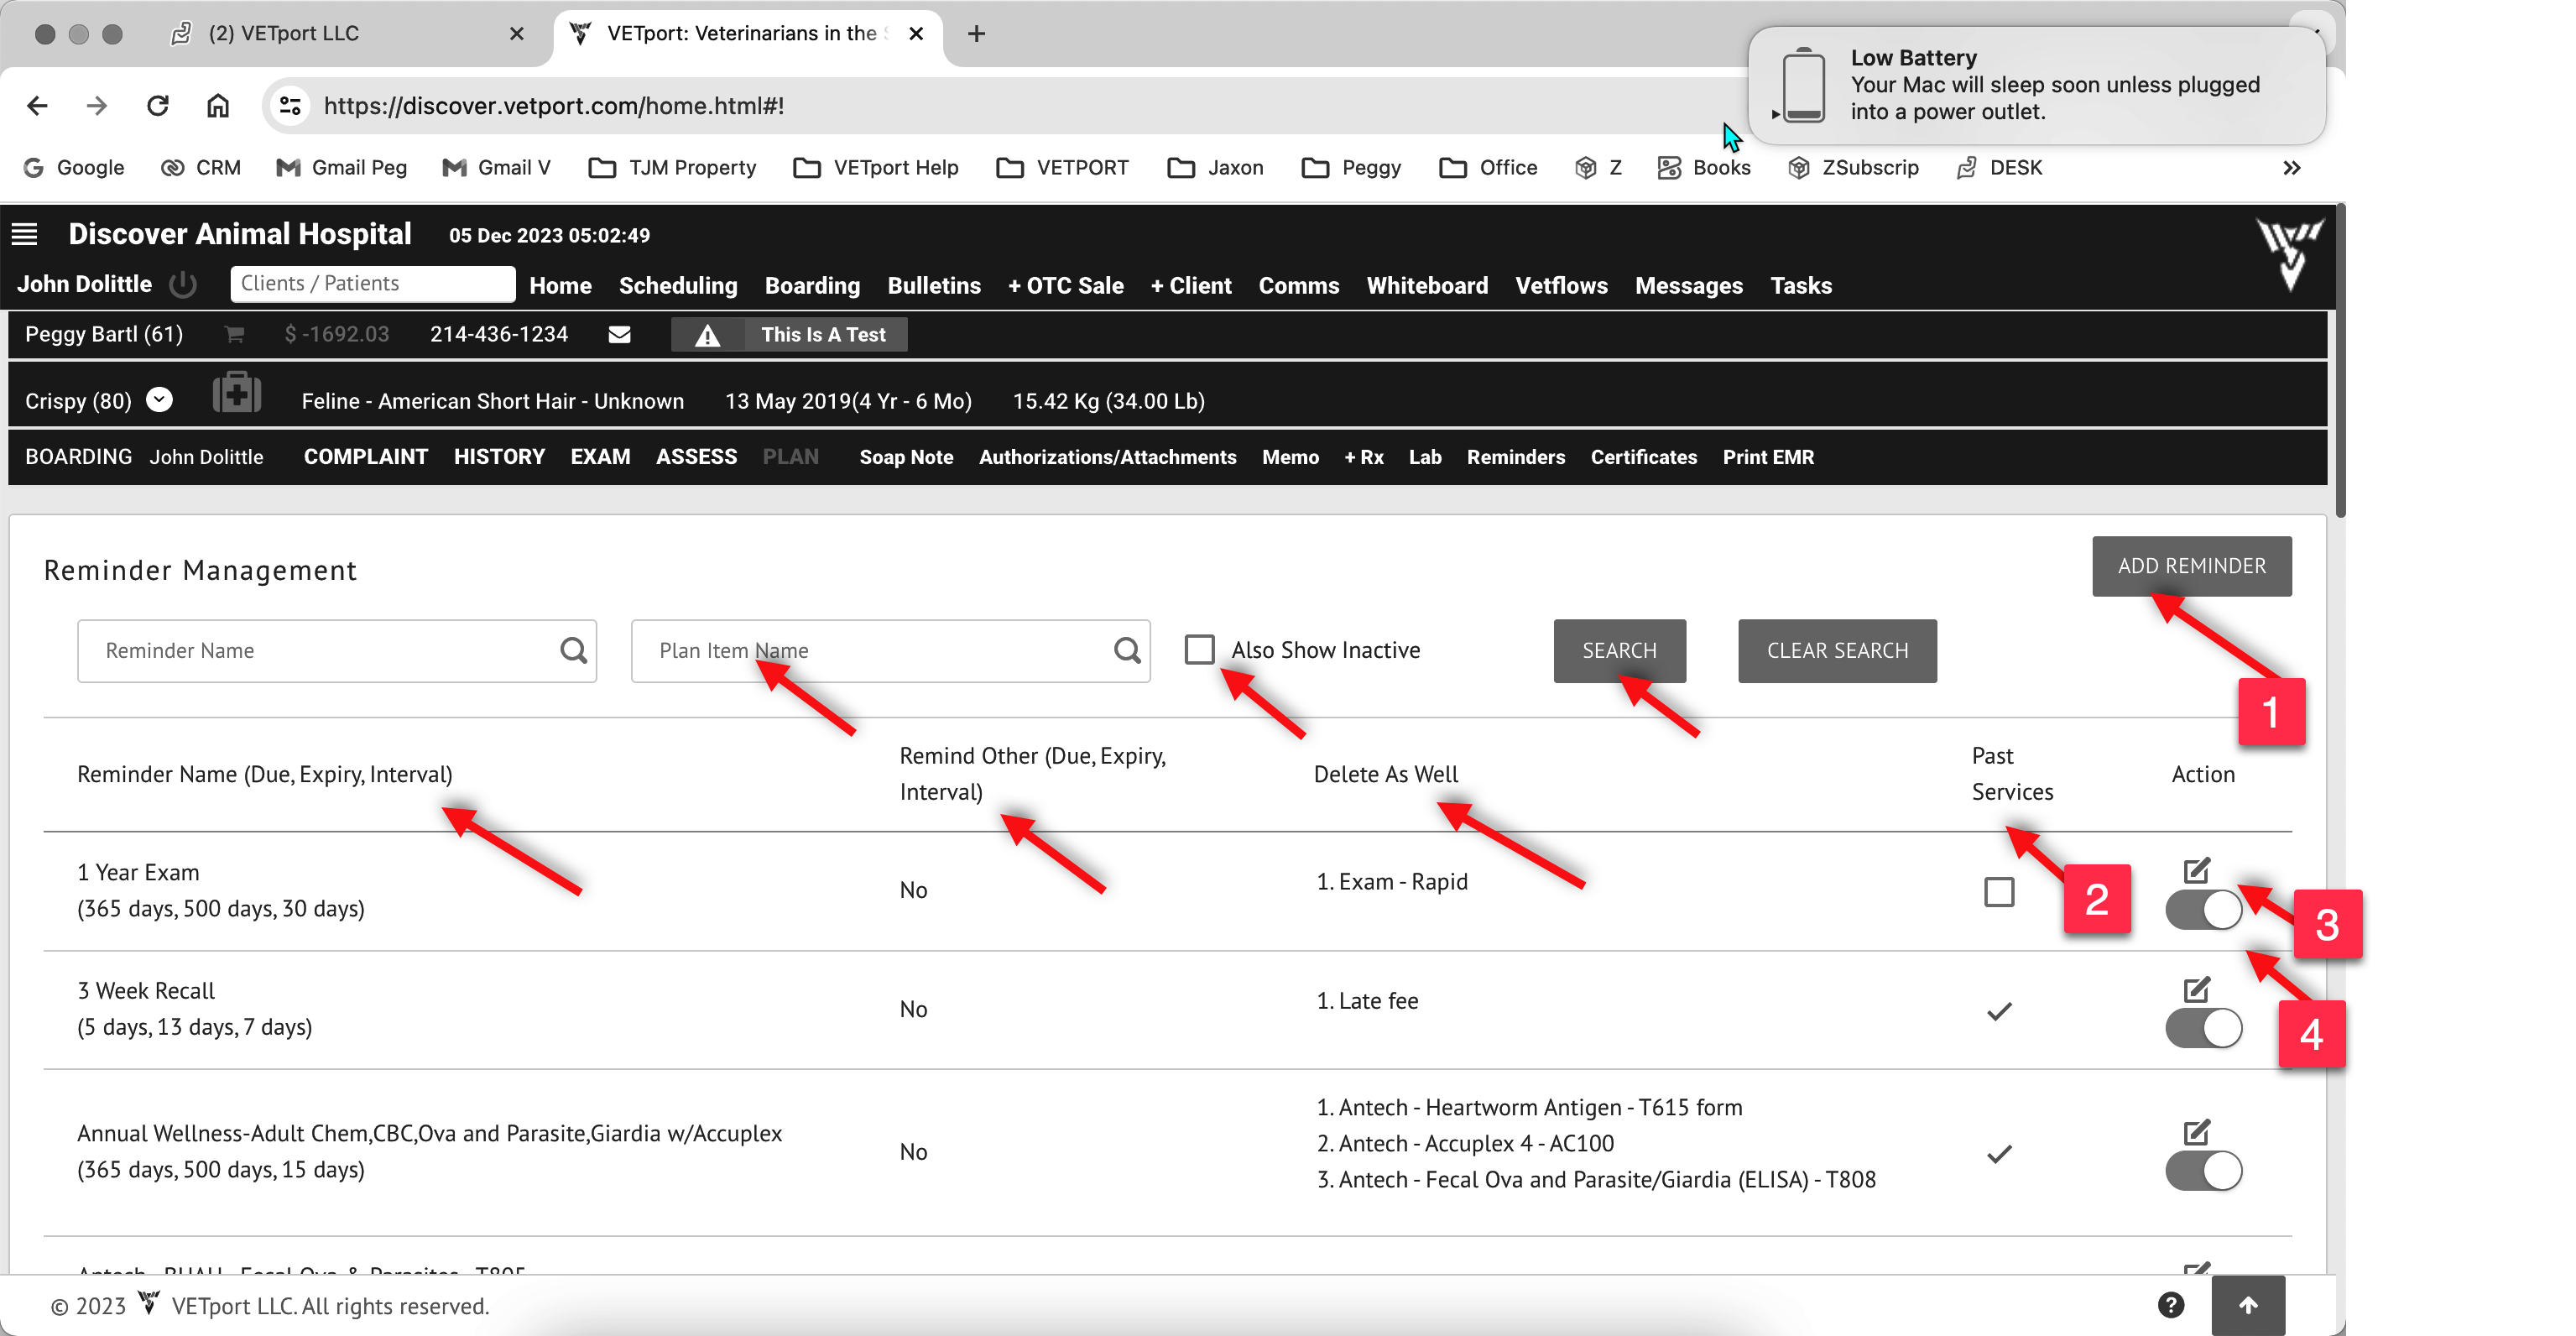Click the warning triangle alert icon
This screenshot has width=2576, height=1336.
[707, 335]
